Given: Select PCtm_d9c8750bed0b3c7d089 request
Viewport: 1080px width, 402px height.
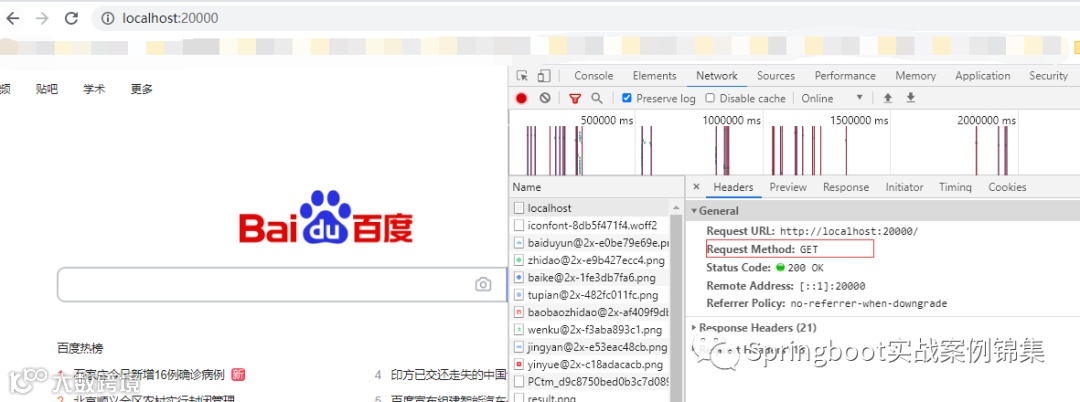Looking at the screenshot, I should click(x=591, y=381).
